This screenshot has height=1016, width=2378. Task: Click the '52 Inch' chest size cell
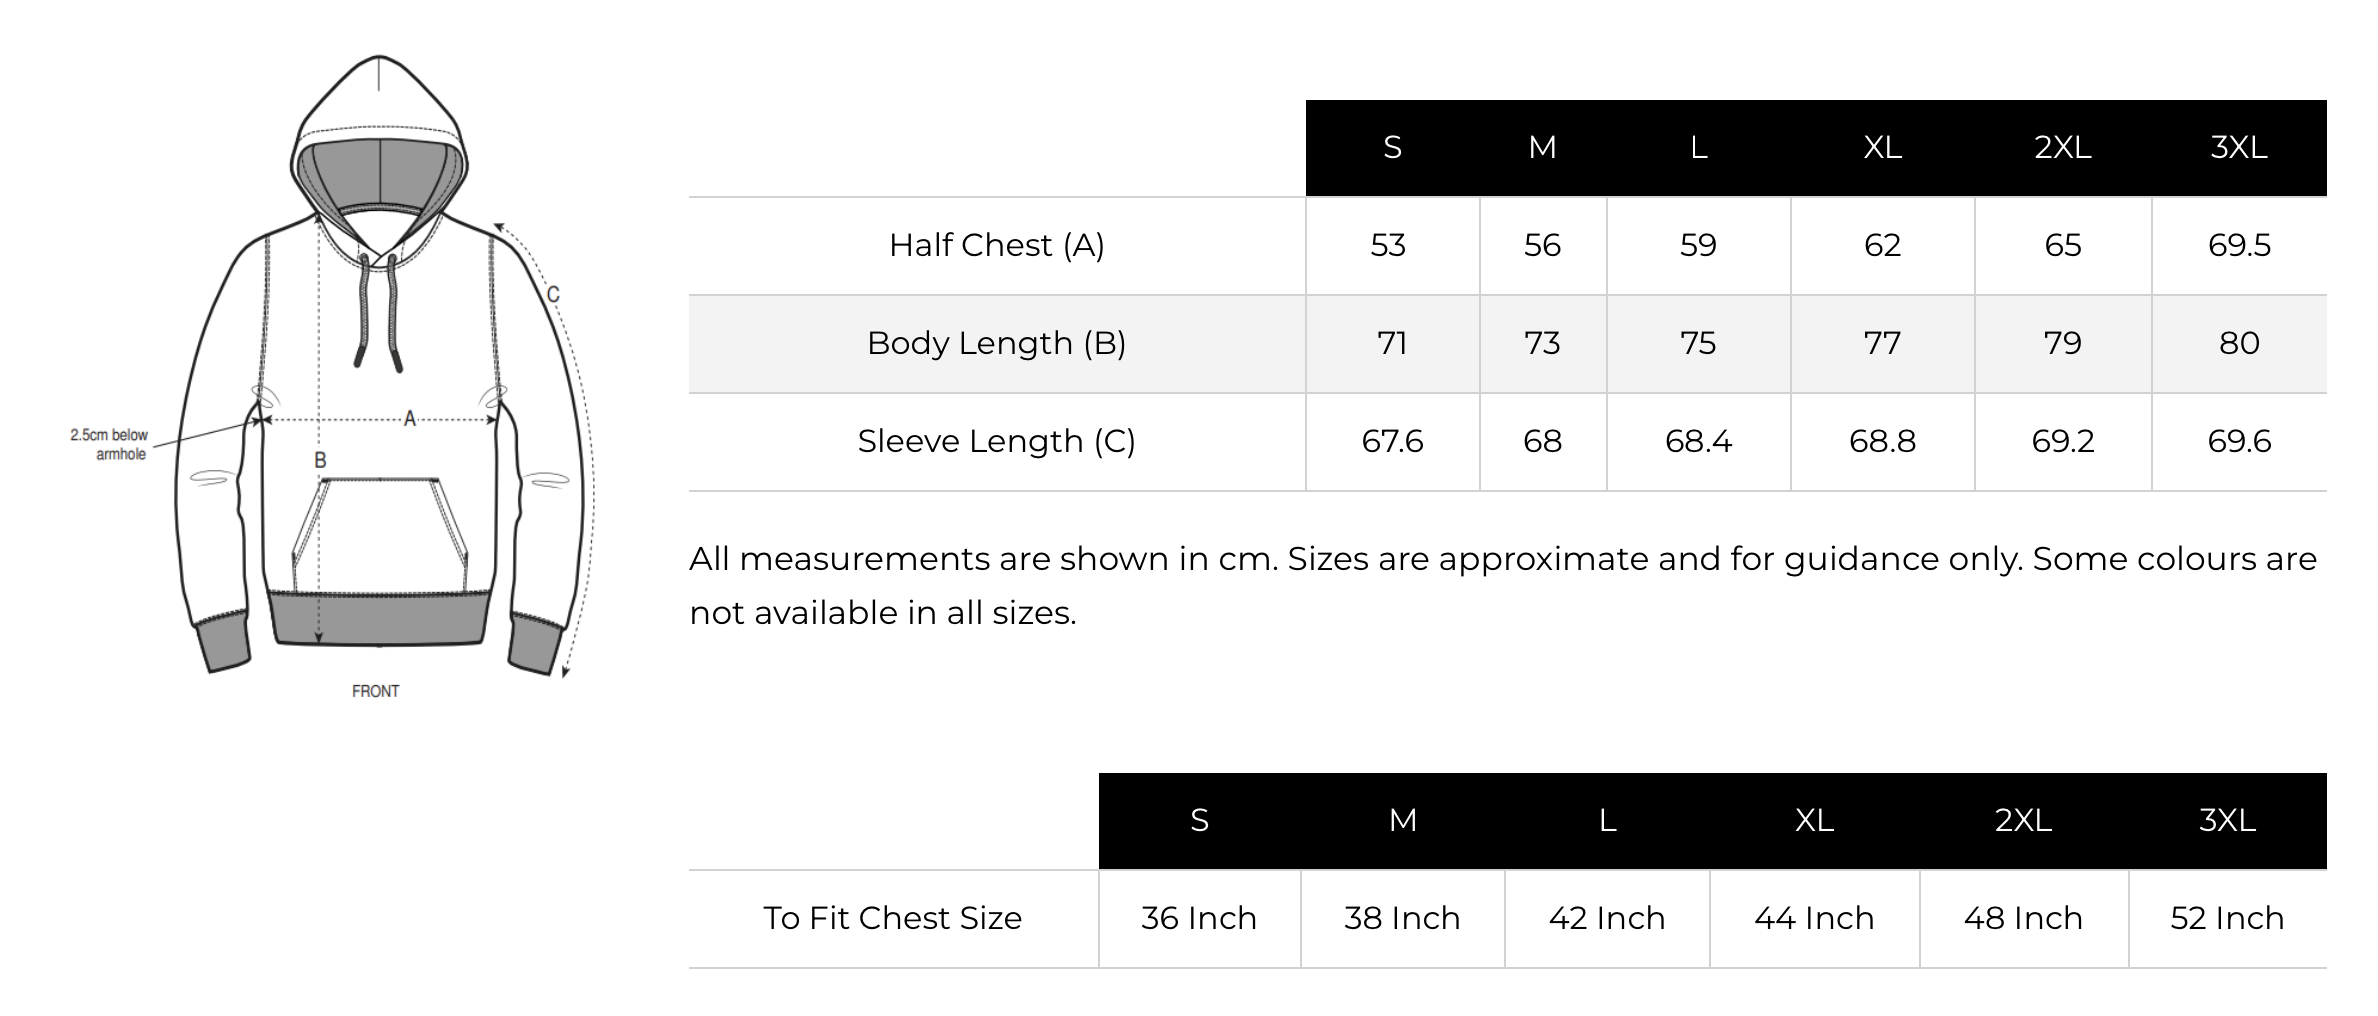pyautogui.click(x=2227, y=918)
